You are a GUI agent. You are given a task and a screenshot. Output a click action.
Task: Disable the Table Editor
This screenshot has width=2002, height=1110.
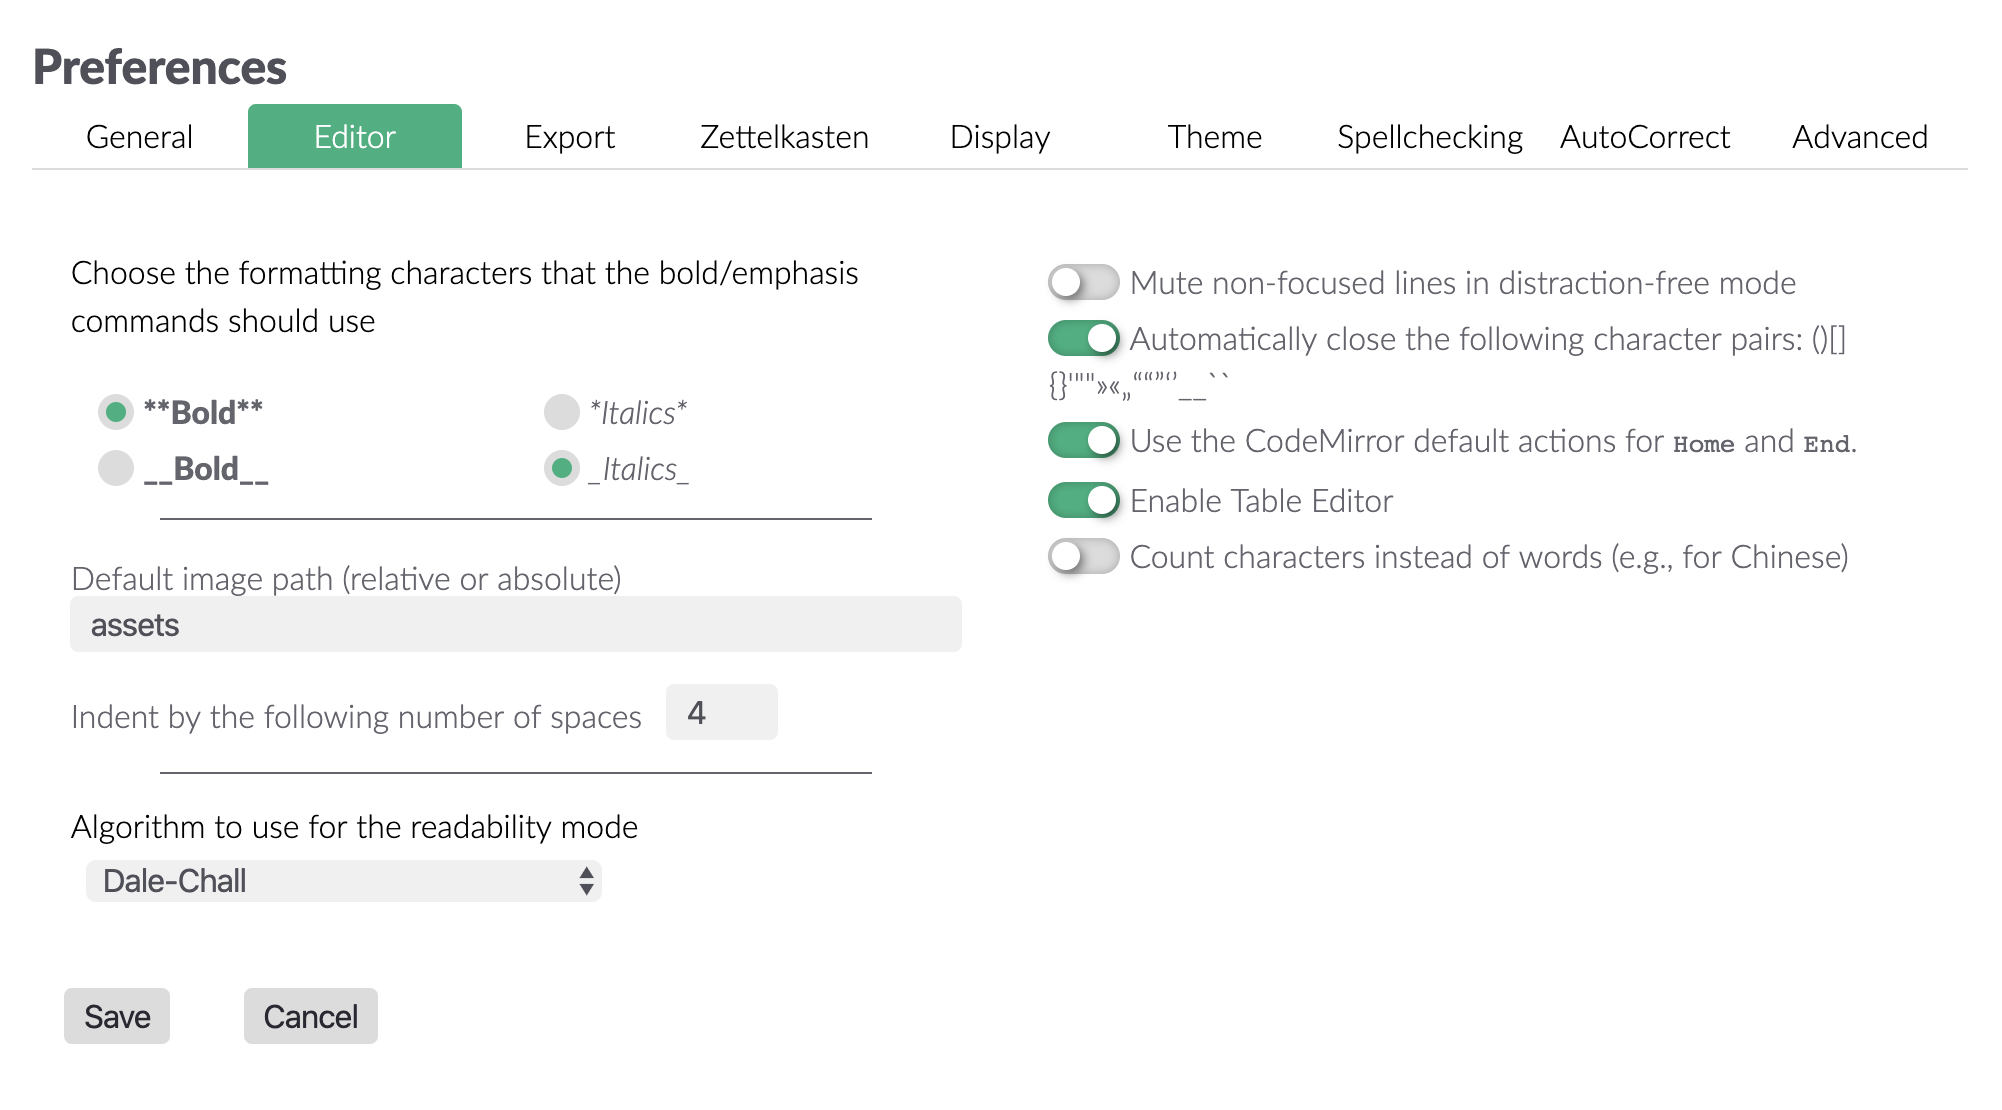1083,500
